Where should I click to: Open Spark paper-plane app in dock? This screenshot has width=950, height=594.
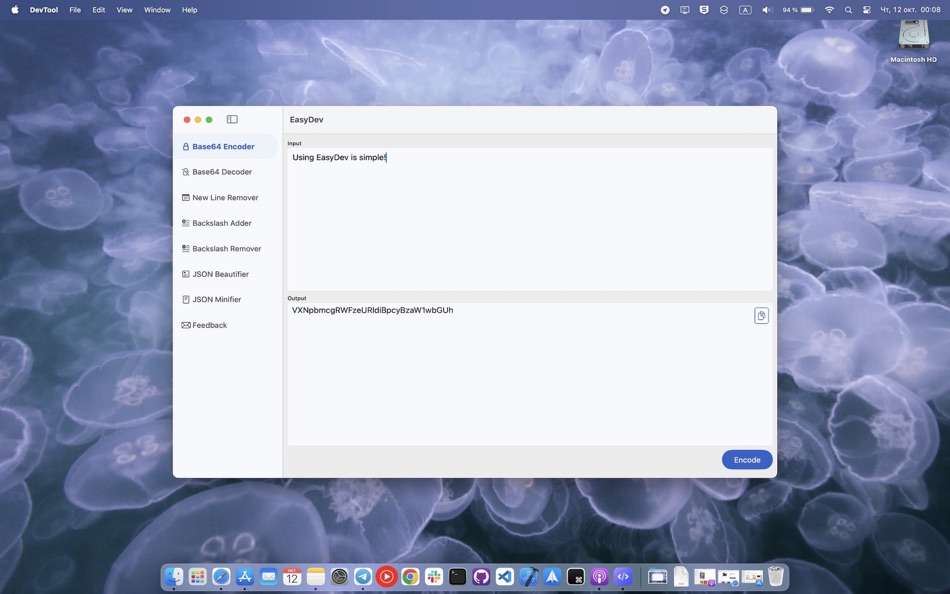(552, 576)
